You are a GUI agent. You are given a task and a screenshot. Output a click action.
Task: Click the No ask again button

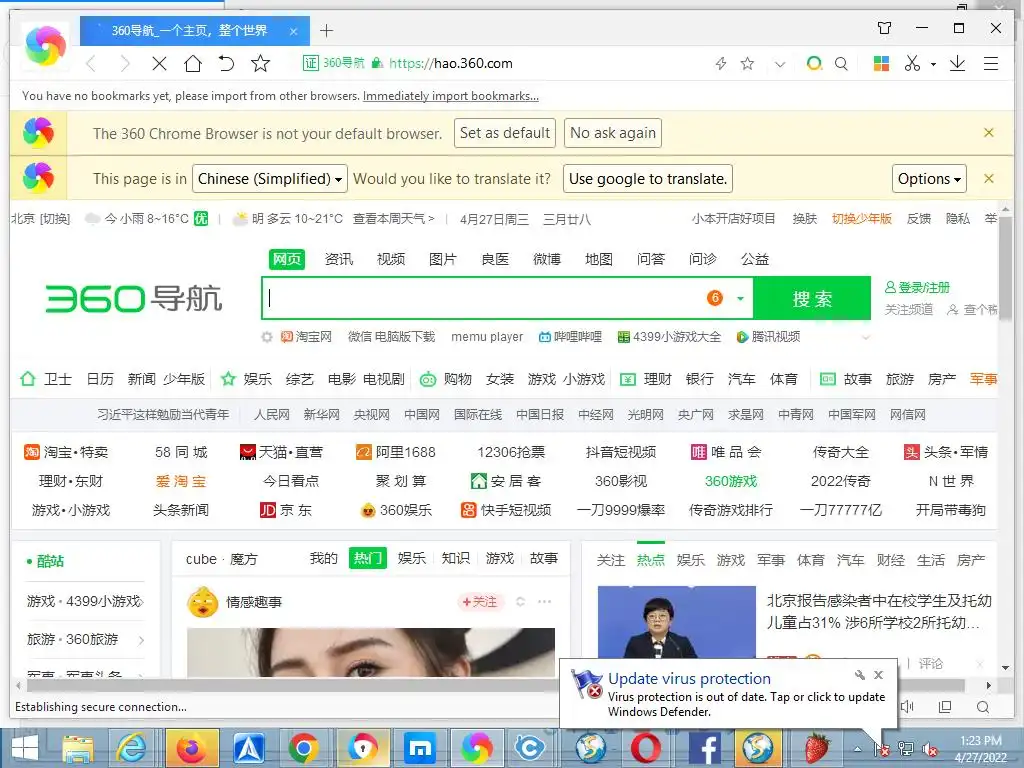click(613, 133)
